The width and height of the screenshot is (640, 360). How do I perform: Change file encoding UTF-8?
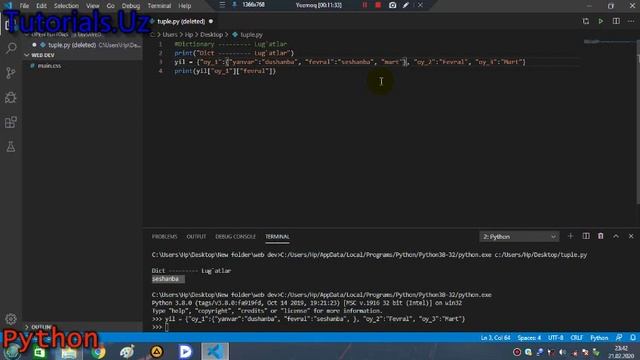pyautogui.click(x=556, y=338)
